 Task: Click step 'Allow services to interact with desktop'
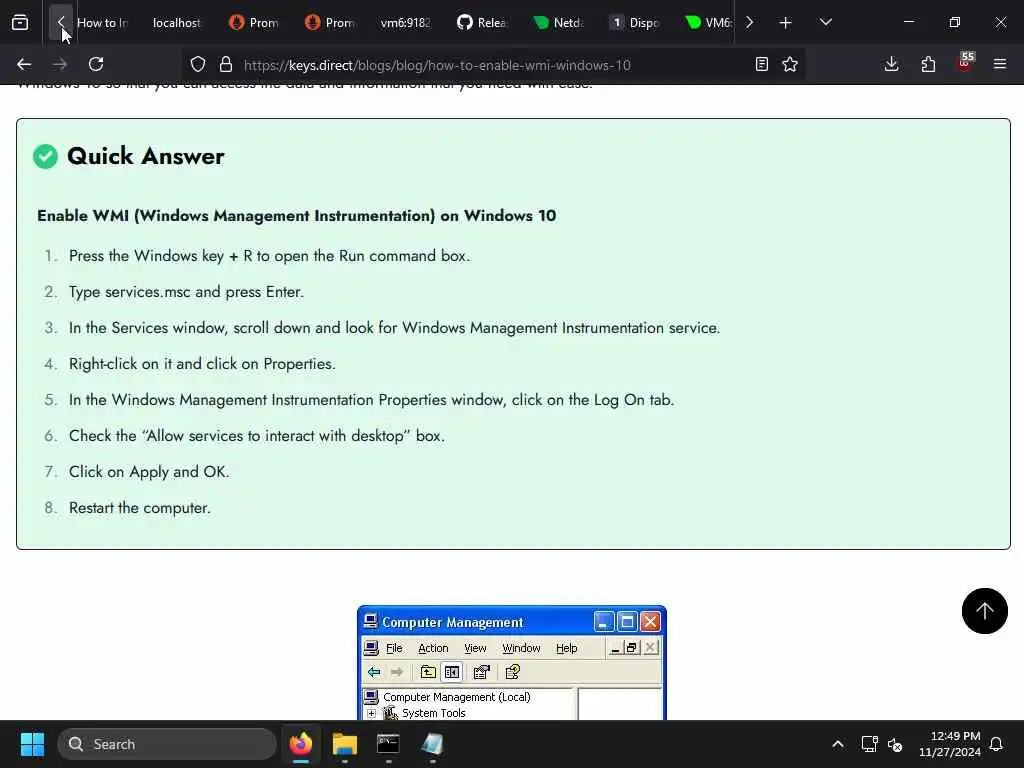point(257,436)
